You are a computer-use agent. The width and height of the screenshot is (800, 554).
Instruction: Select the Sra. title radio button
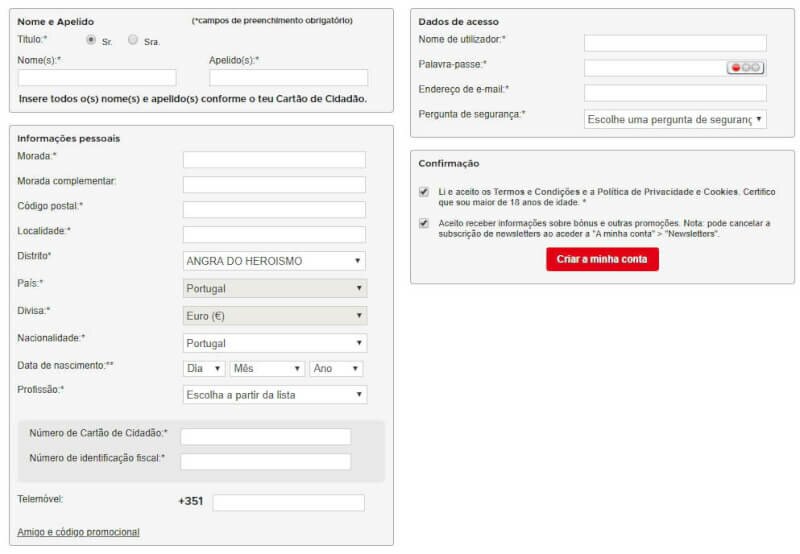point(133,40)
